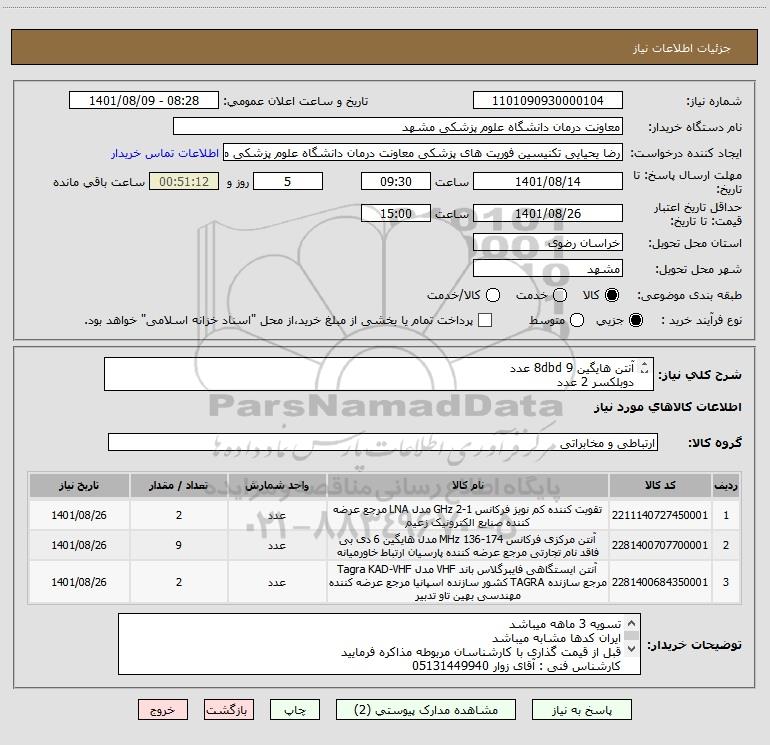Click the ایجاد کننده درخواست field

point(423,153)
